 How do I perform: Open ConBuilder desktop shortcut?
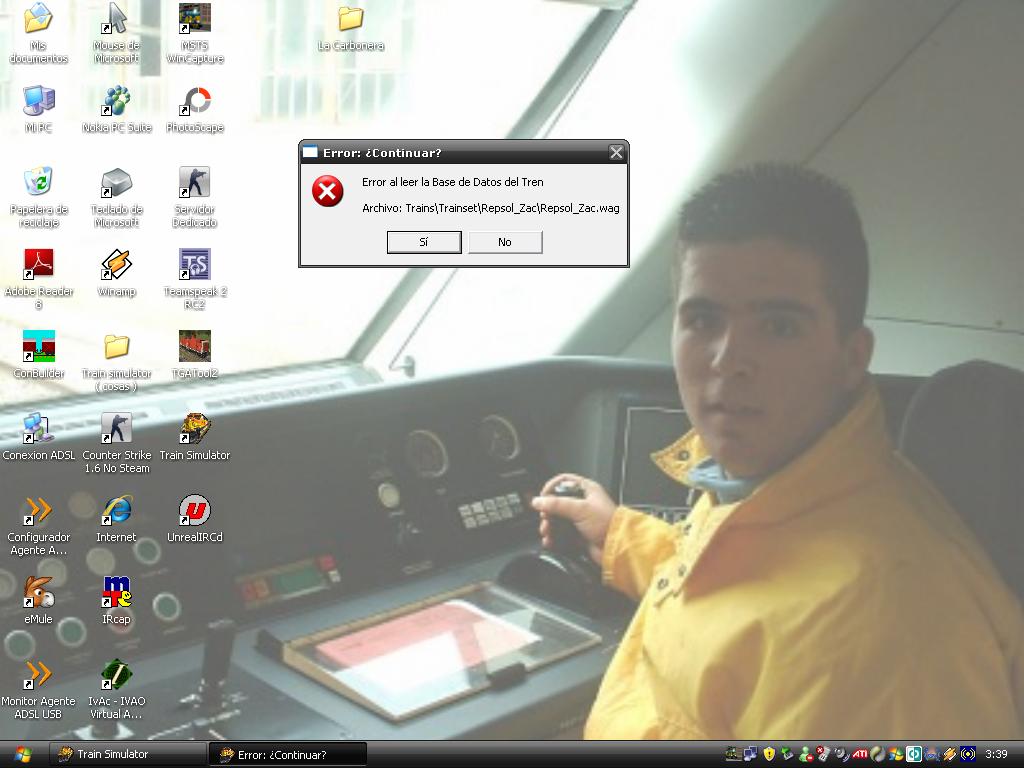[x=38, y=347]
